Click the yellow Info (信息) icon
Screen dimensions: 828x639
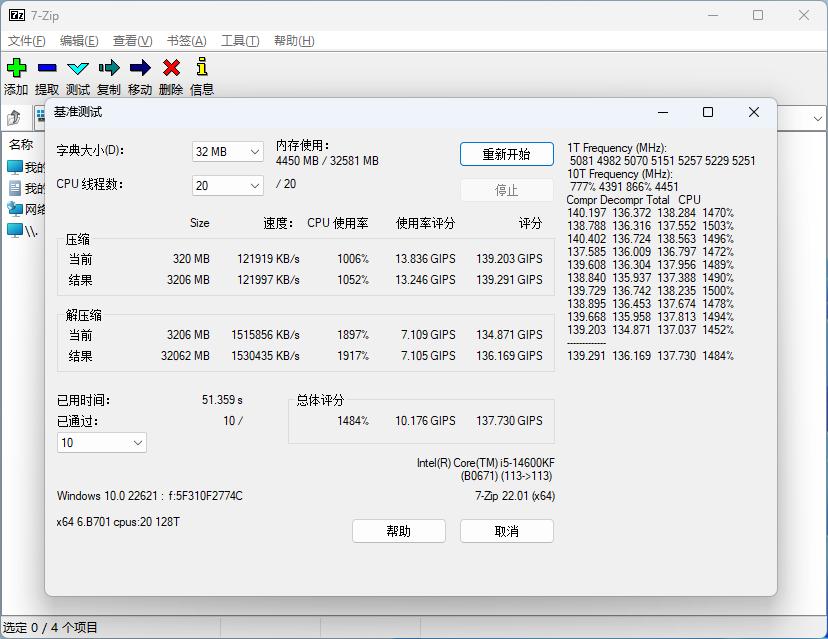202,67
